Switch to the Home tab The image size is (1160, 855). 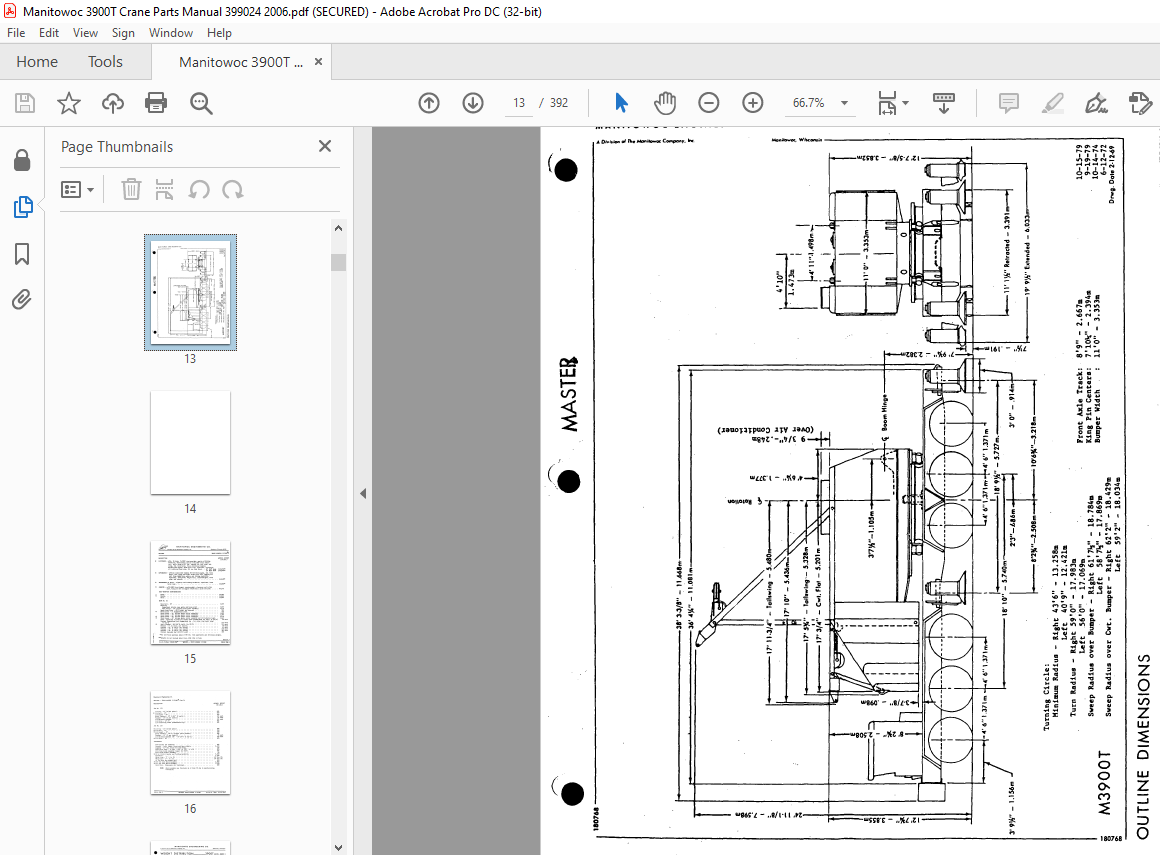37,61
